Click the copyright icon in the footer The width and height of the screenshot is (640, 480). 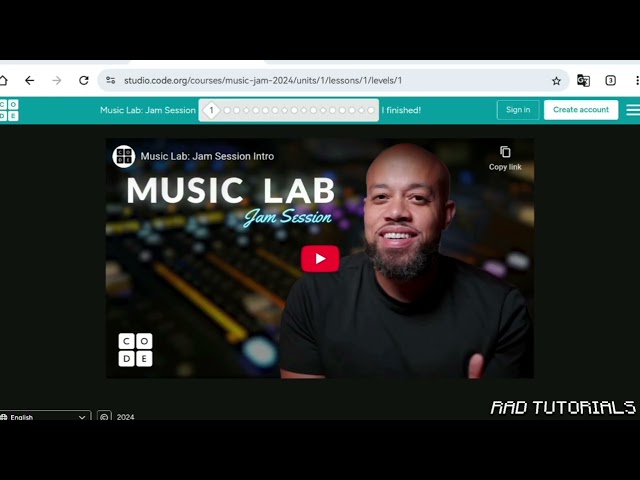(104, 416)
